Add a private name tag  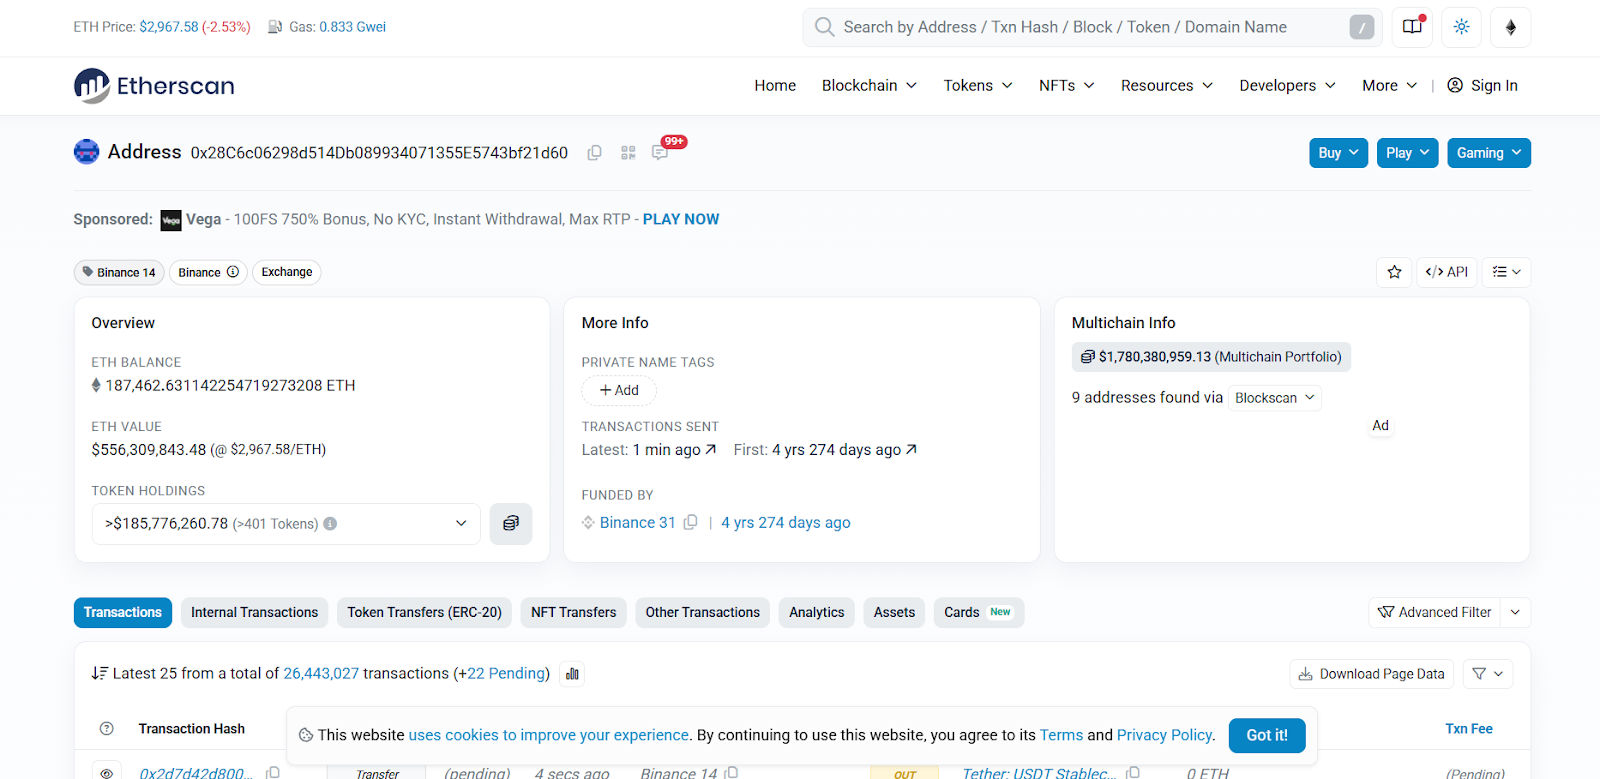tap(619, 391)
